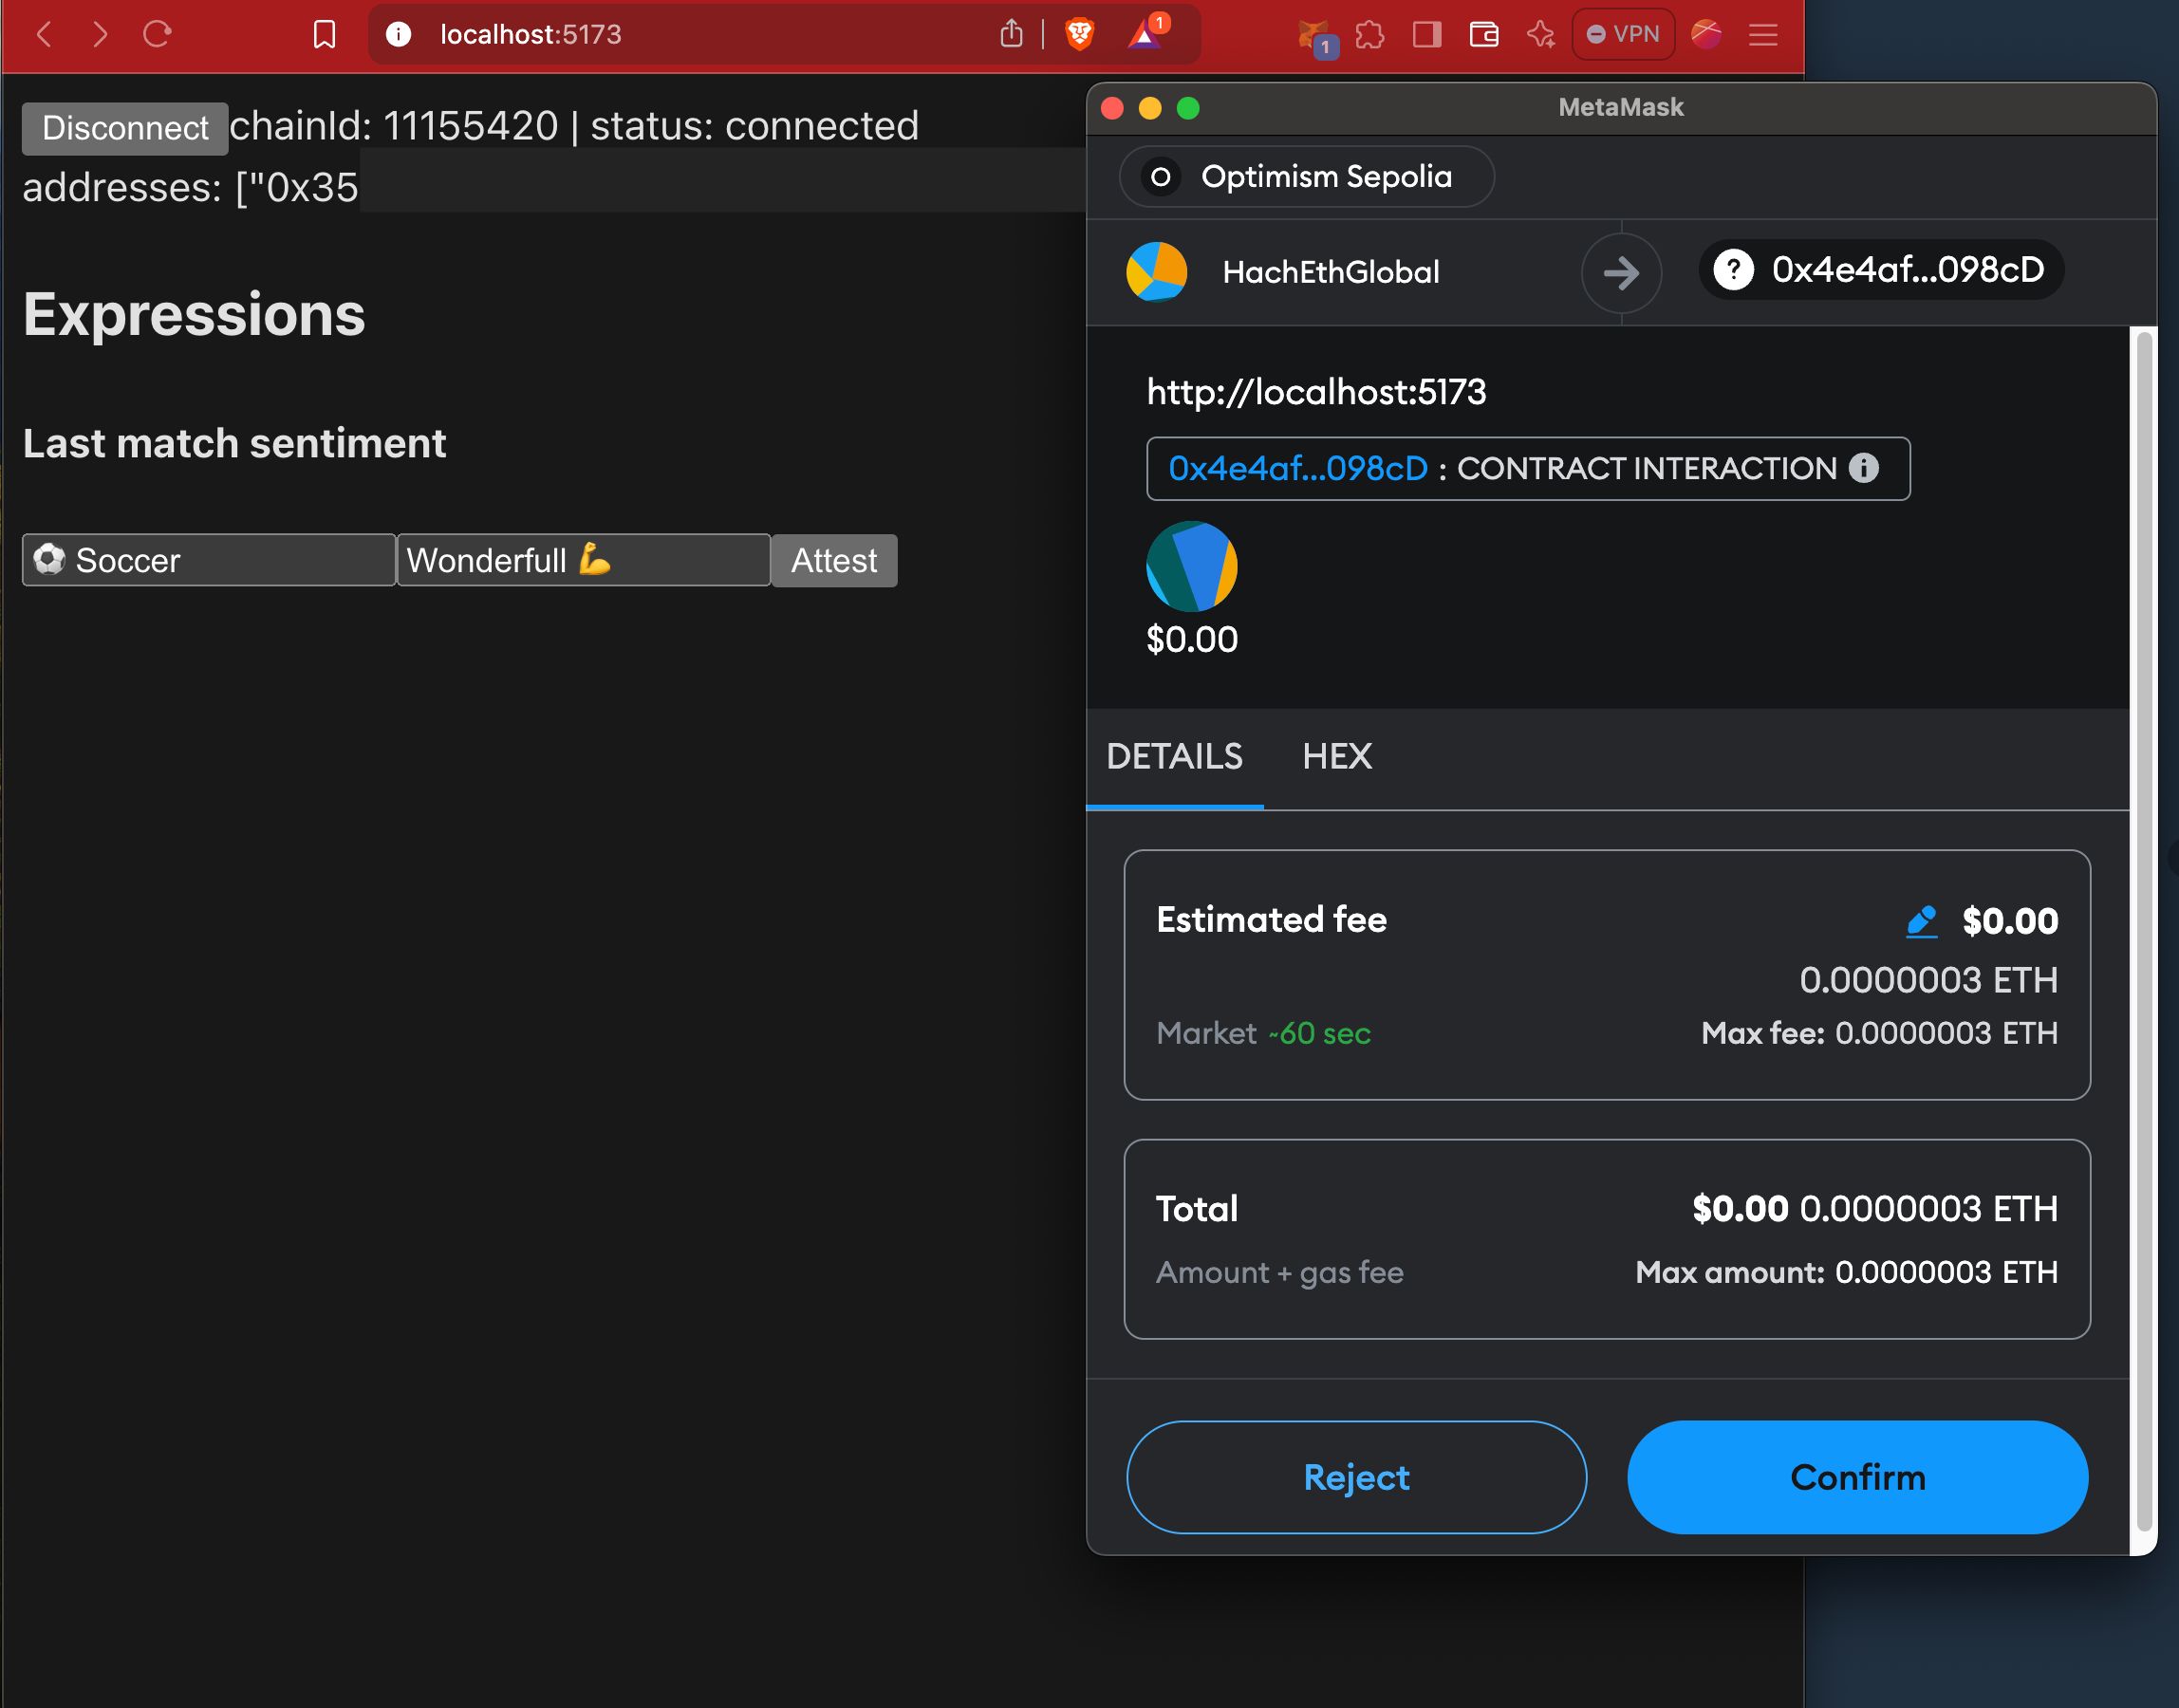
Task: Reload the localhost page
Action: coord(157,35)
